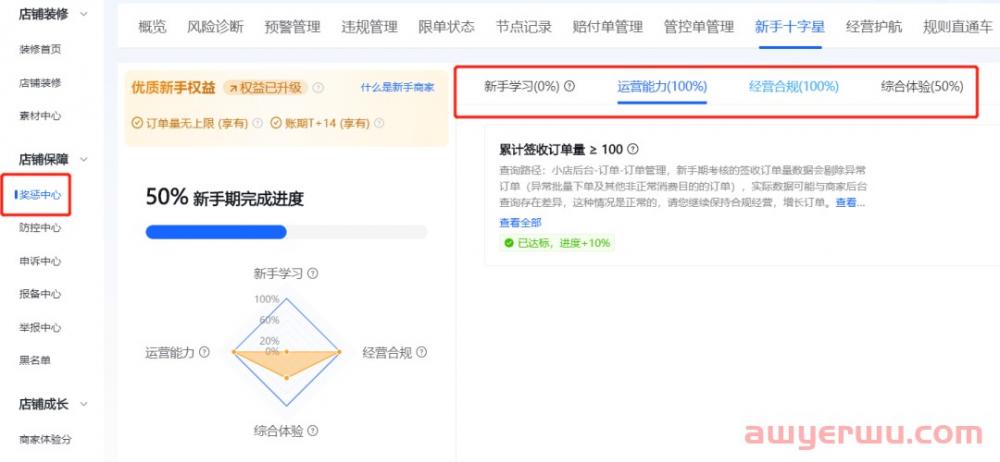1000x462 pixels.
Task: Click help icon next to radar label 综合体验
Action: 313,431
